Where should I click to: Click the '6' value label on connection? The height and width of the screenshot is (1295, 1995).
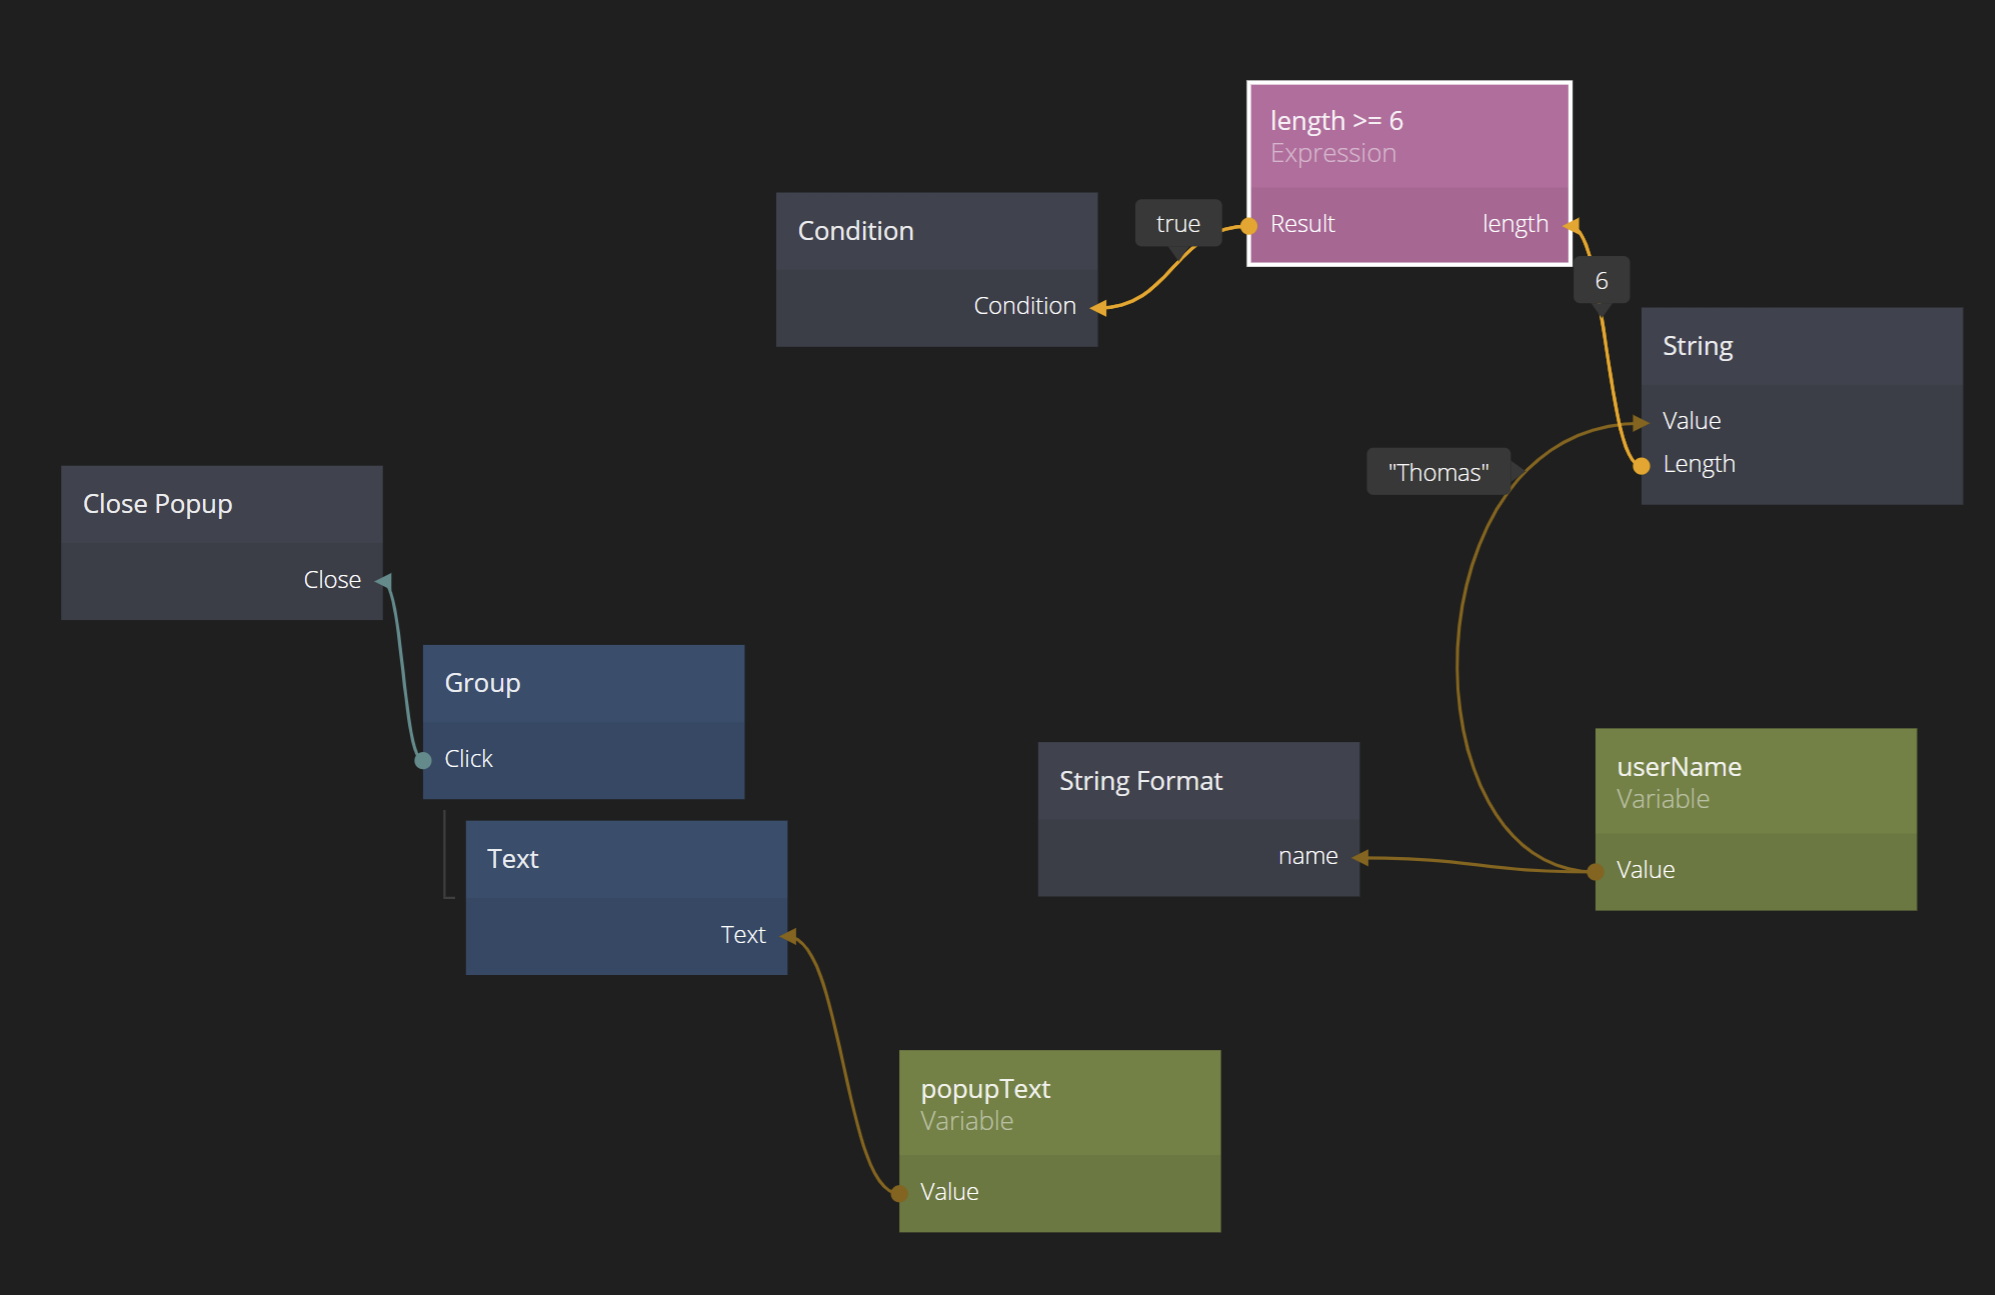1601,281
